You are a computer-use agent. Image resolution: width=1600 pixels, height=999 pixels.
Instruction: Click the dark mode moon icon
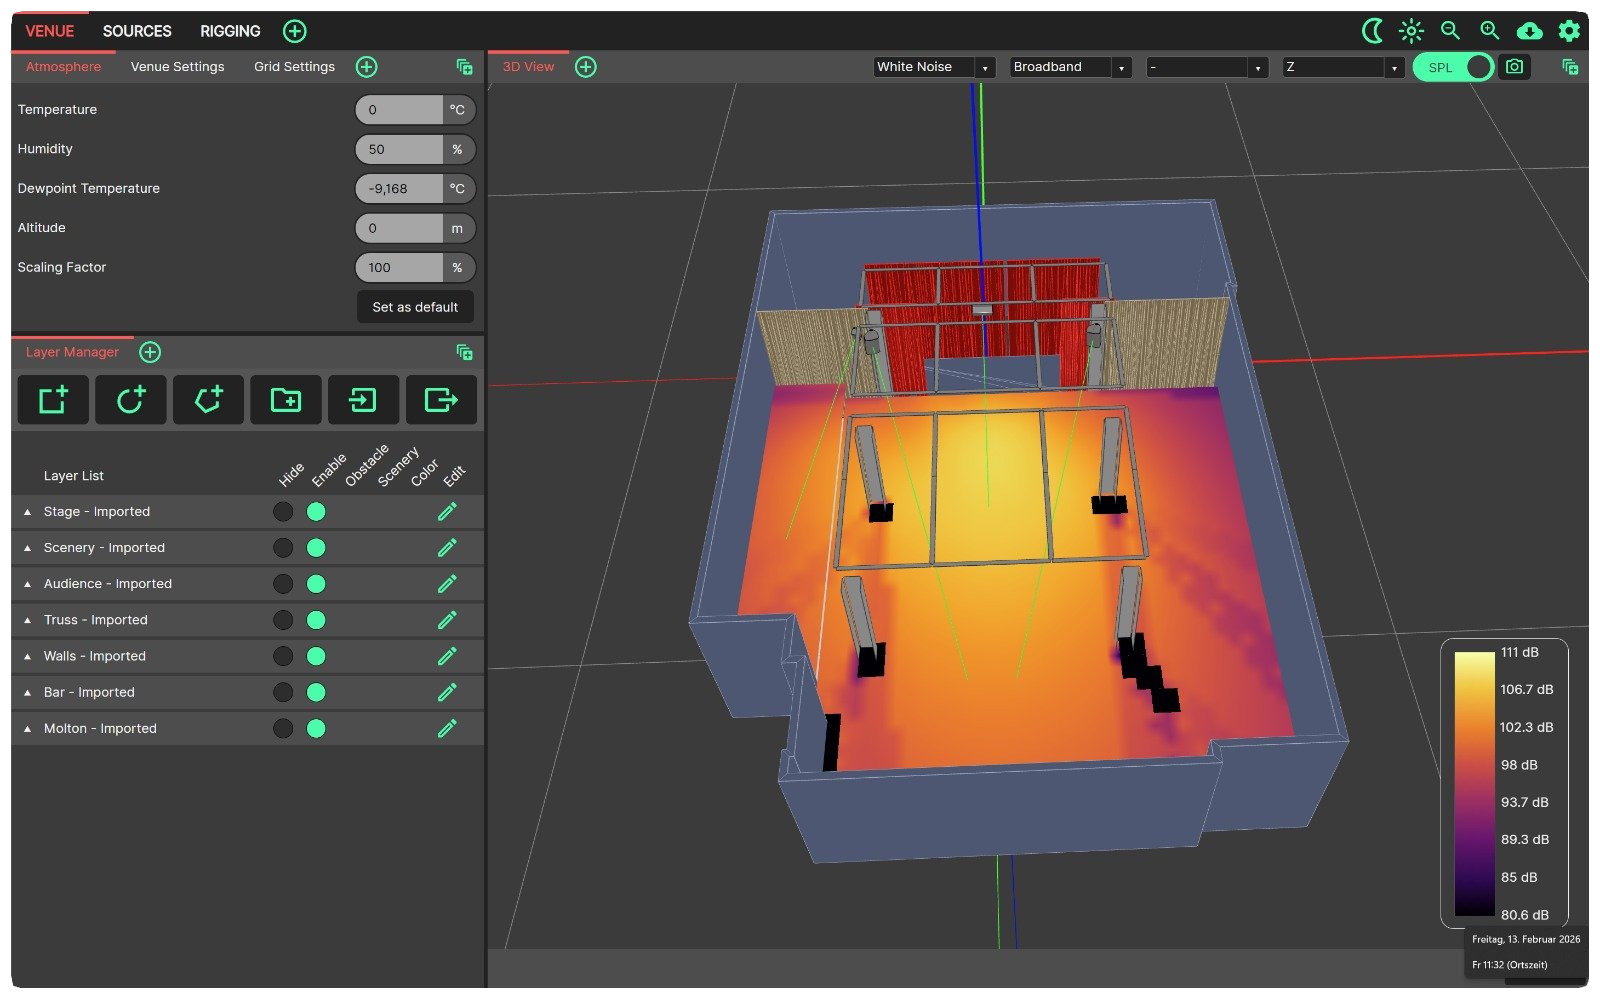click(1373, 31)
